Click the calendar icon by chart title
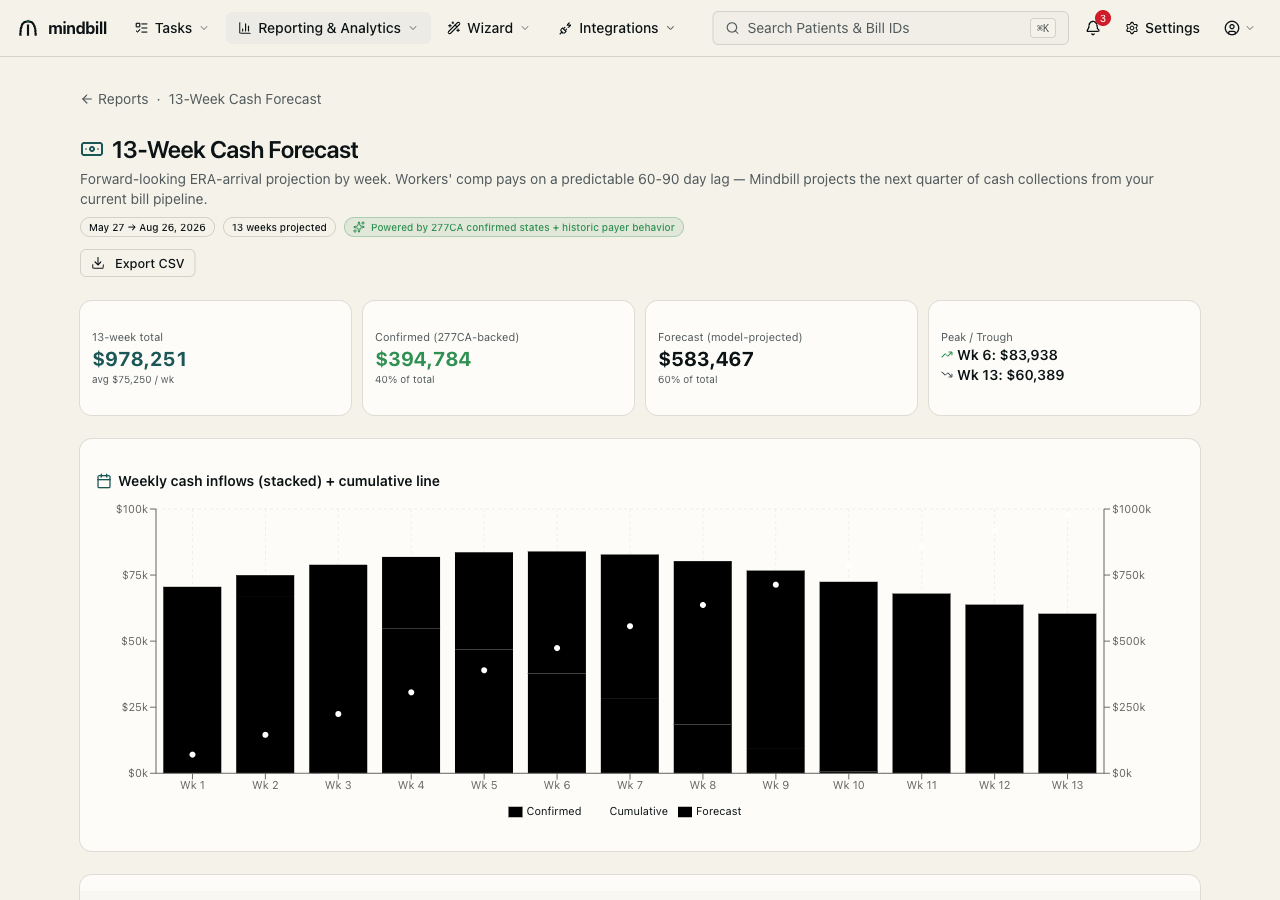This screenshot has width=1280, height=900. (x=104, y=481)
